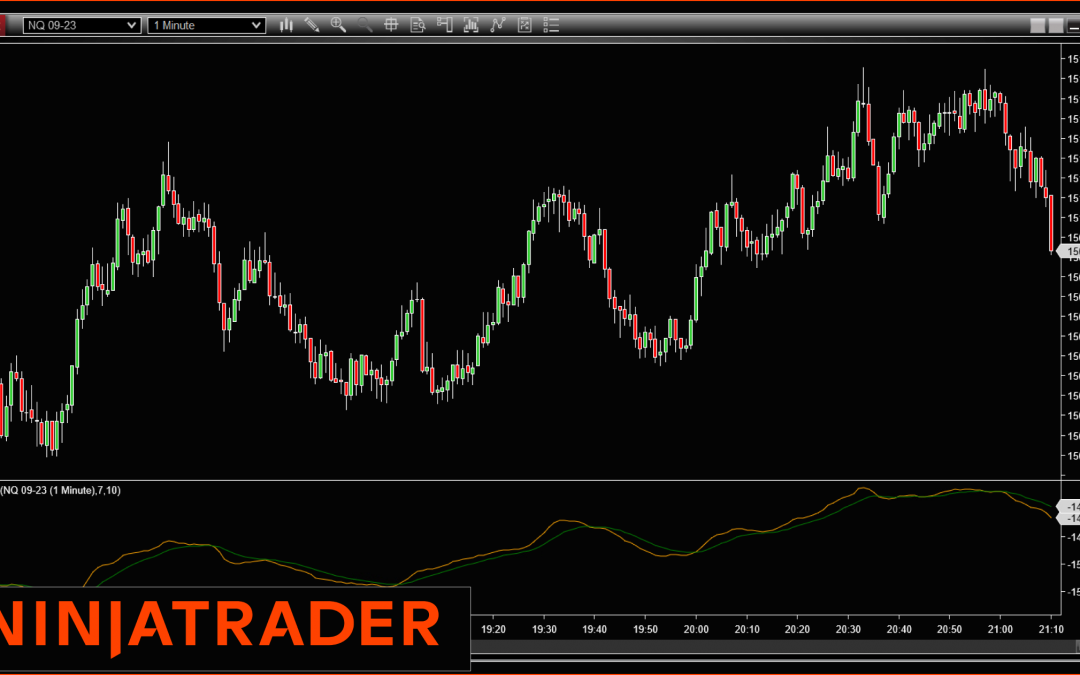This screenshot has height=675, width=1080.
Task: Click the 21:00 time axis label
Action: (x=1000, y=629)
